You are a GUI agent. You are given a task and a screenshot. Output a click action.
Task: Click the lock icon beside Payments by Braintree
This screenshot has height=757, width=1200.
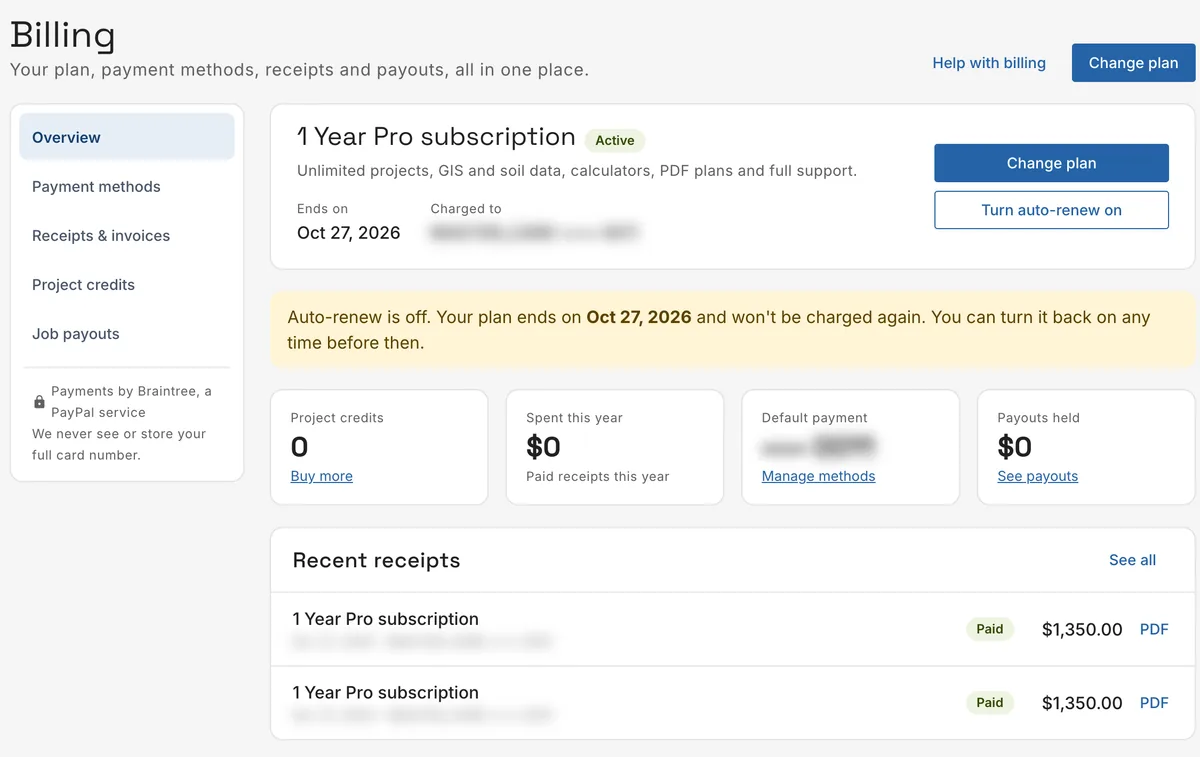[x=39, y=402]
